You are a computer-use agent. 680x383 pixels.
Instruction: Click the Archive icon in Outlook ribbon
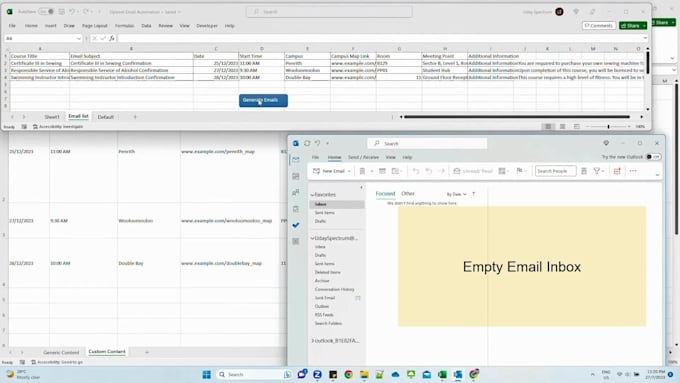[382, 171]
